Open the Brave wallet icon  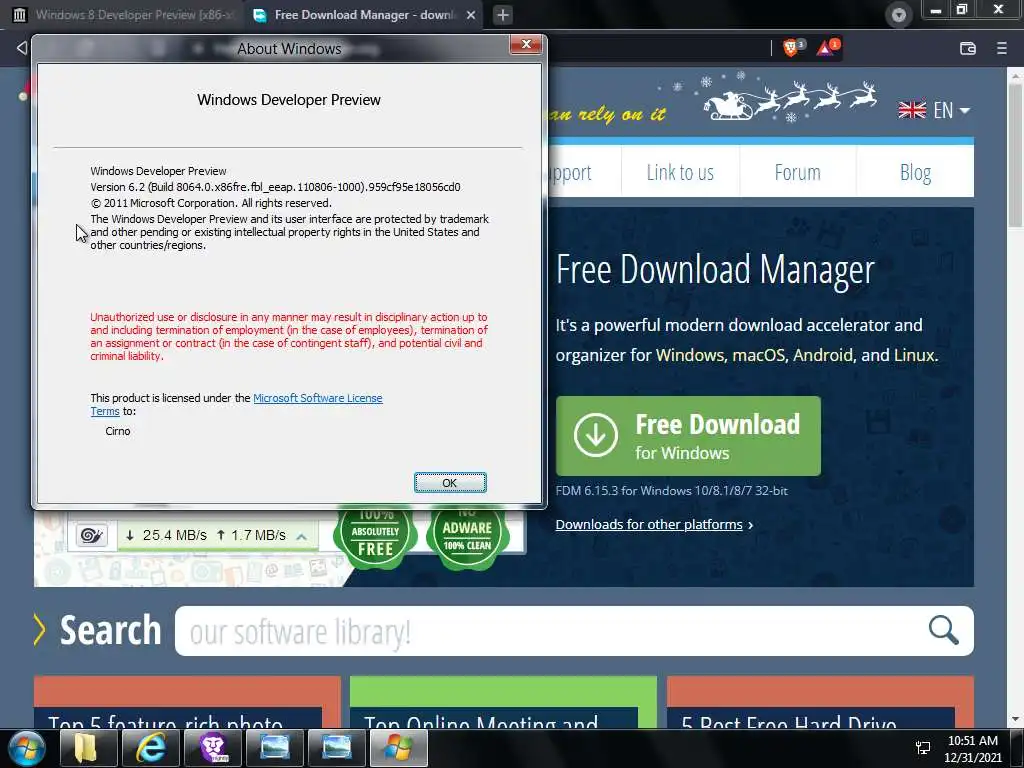pos(968,48)
